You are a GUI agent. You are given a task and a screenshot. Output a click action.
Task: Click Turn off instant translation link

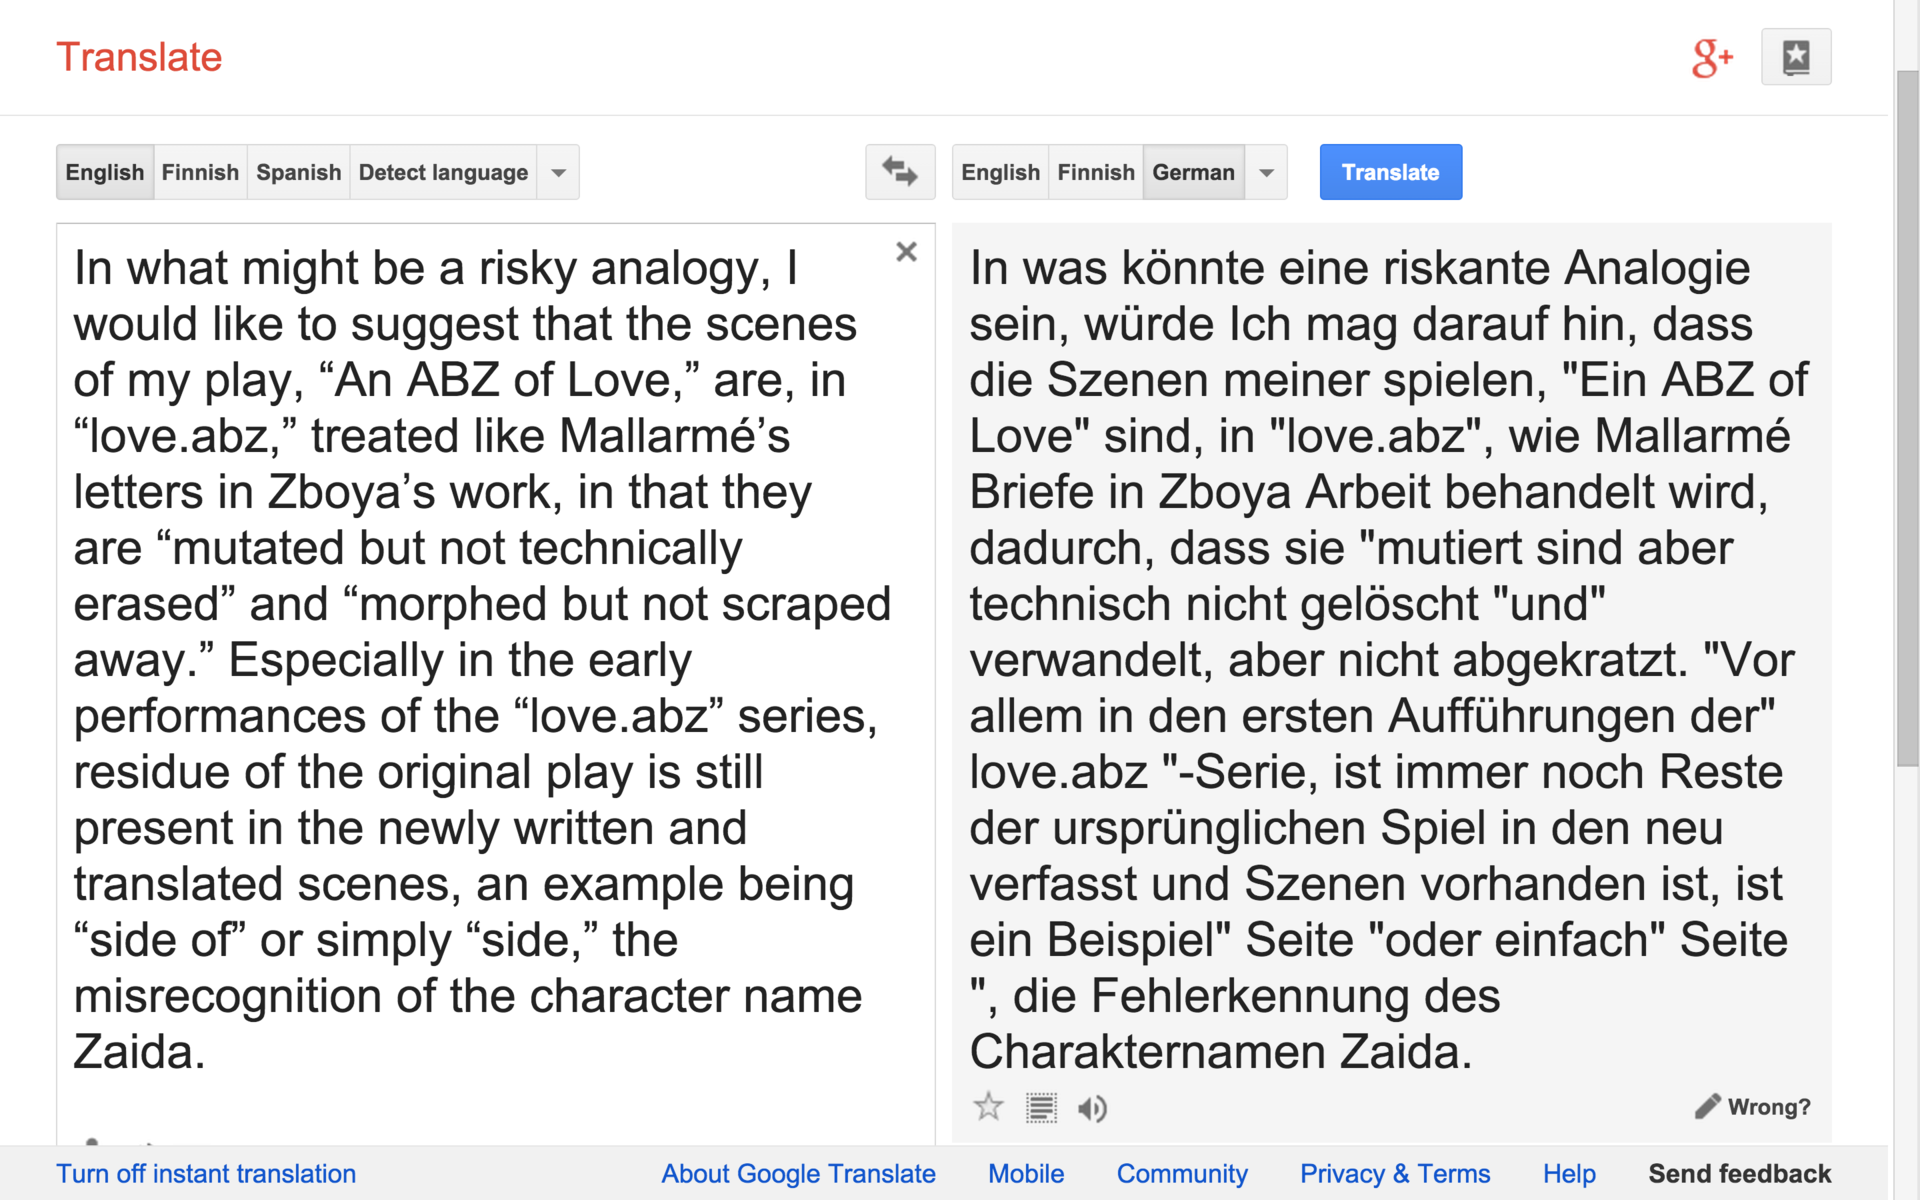(x=206, y=1173)
